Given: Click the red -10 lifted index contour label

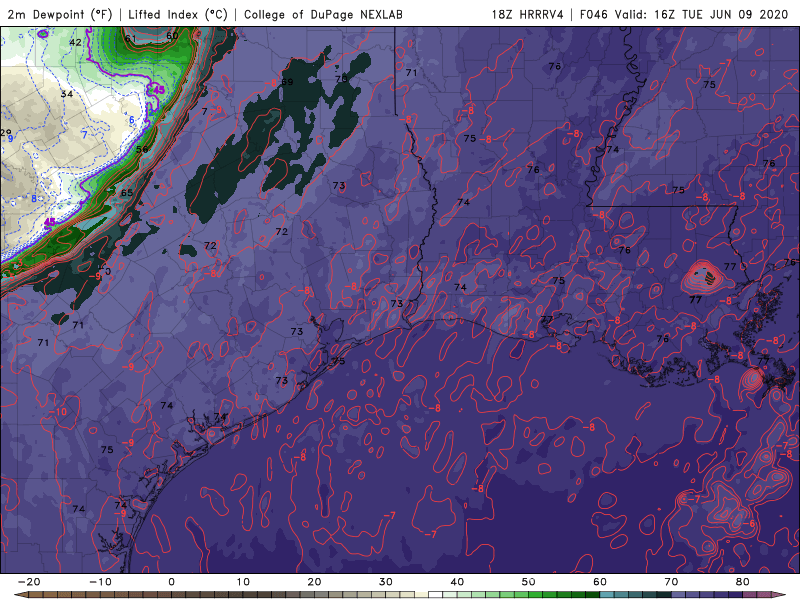Looking at the screenshot, I should (x=58, y=412).
